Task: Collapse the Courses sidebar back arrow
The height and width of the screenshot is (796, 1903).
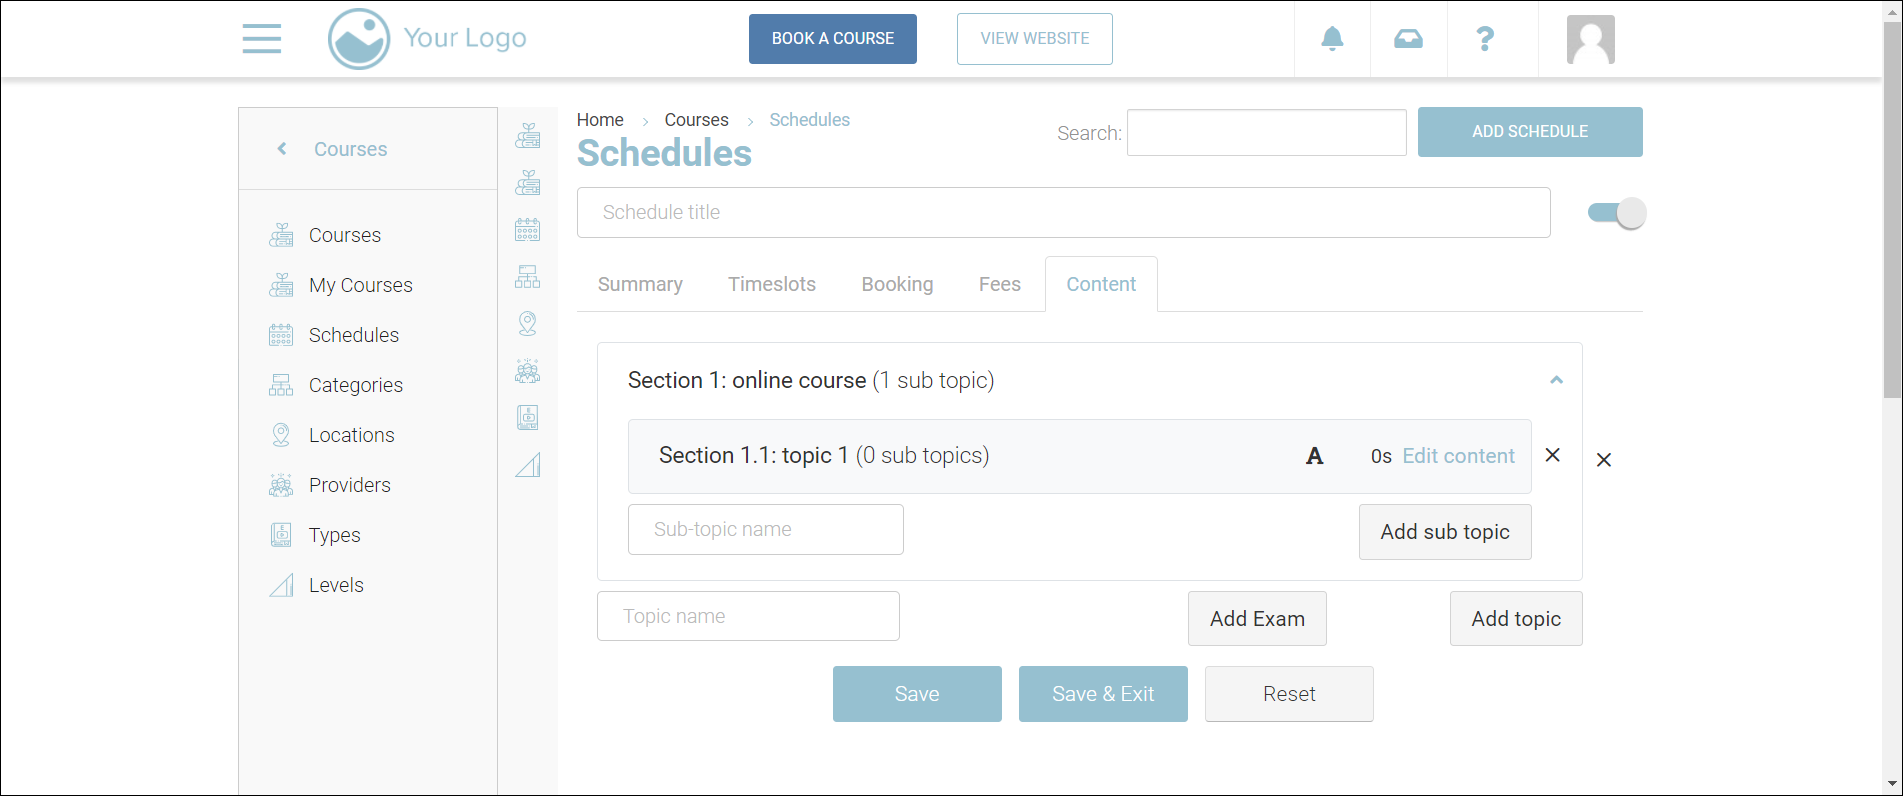Action: pos(282,149)
